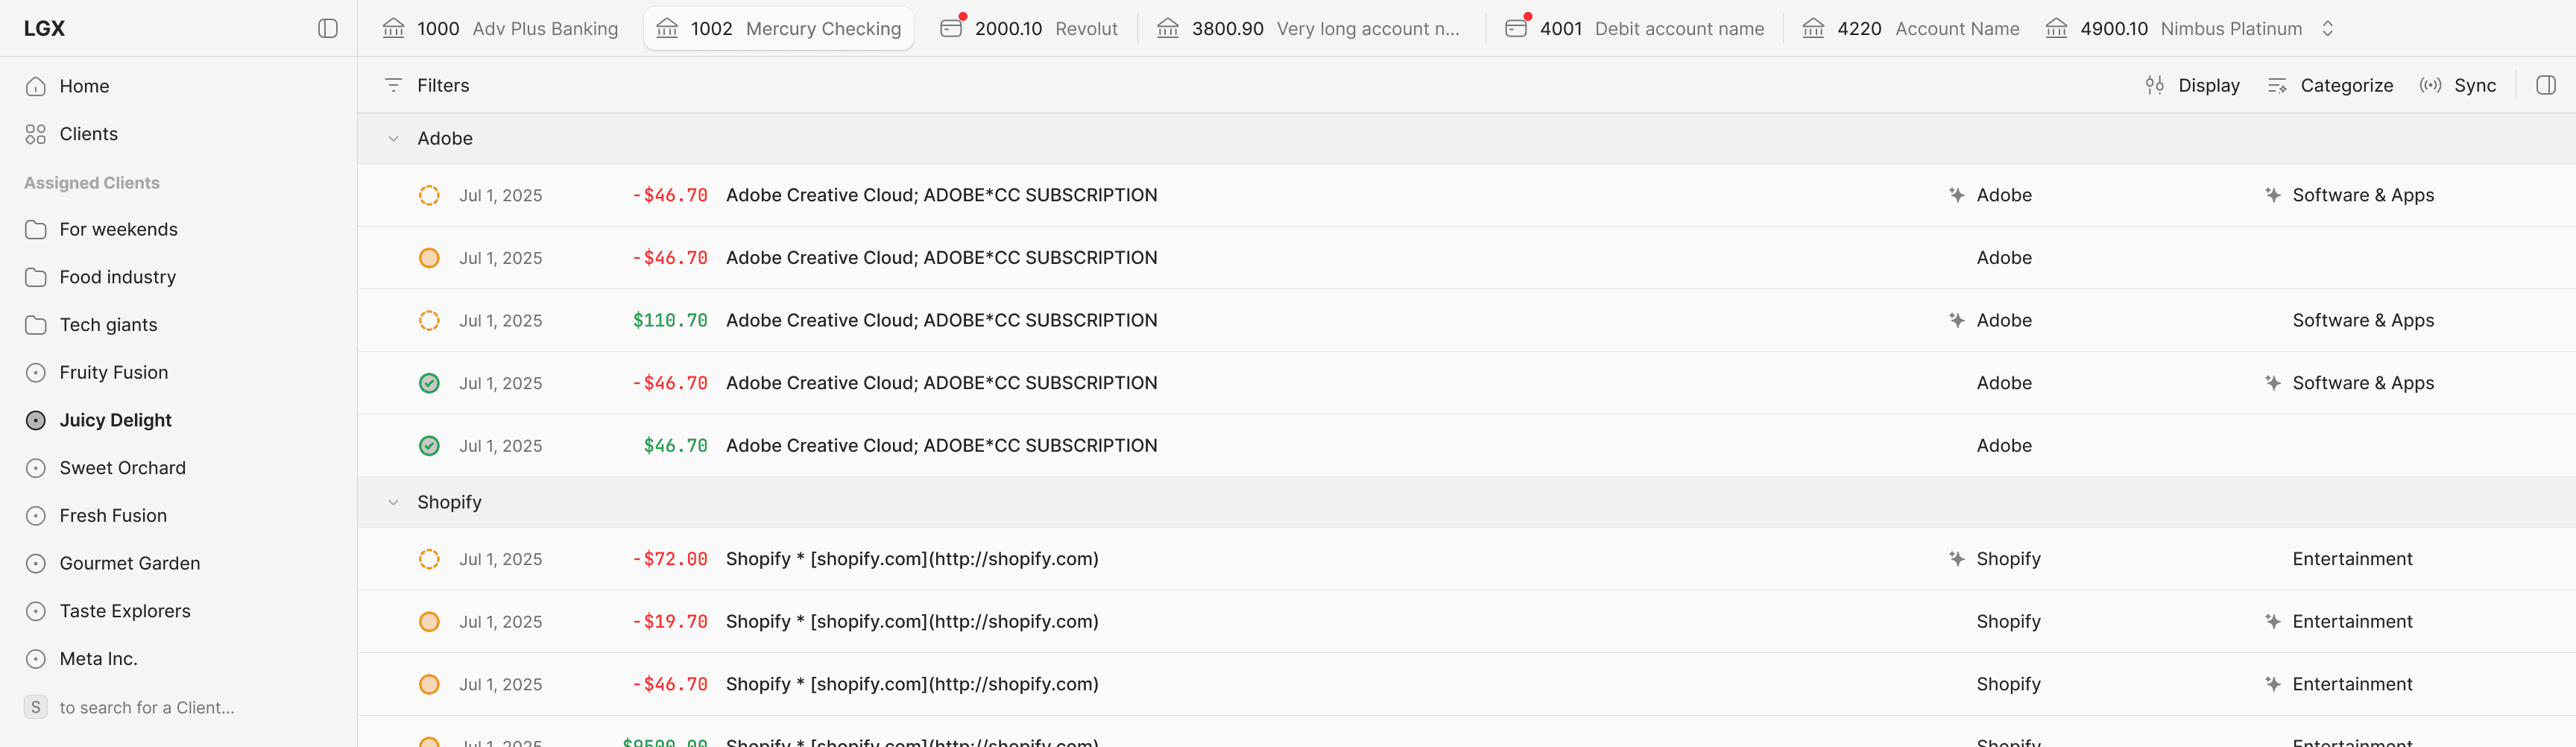Switch to 1000 Adv Plus Banking account tab

pyautogui.click(x=500, y=28)
